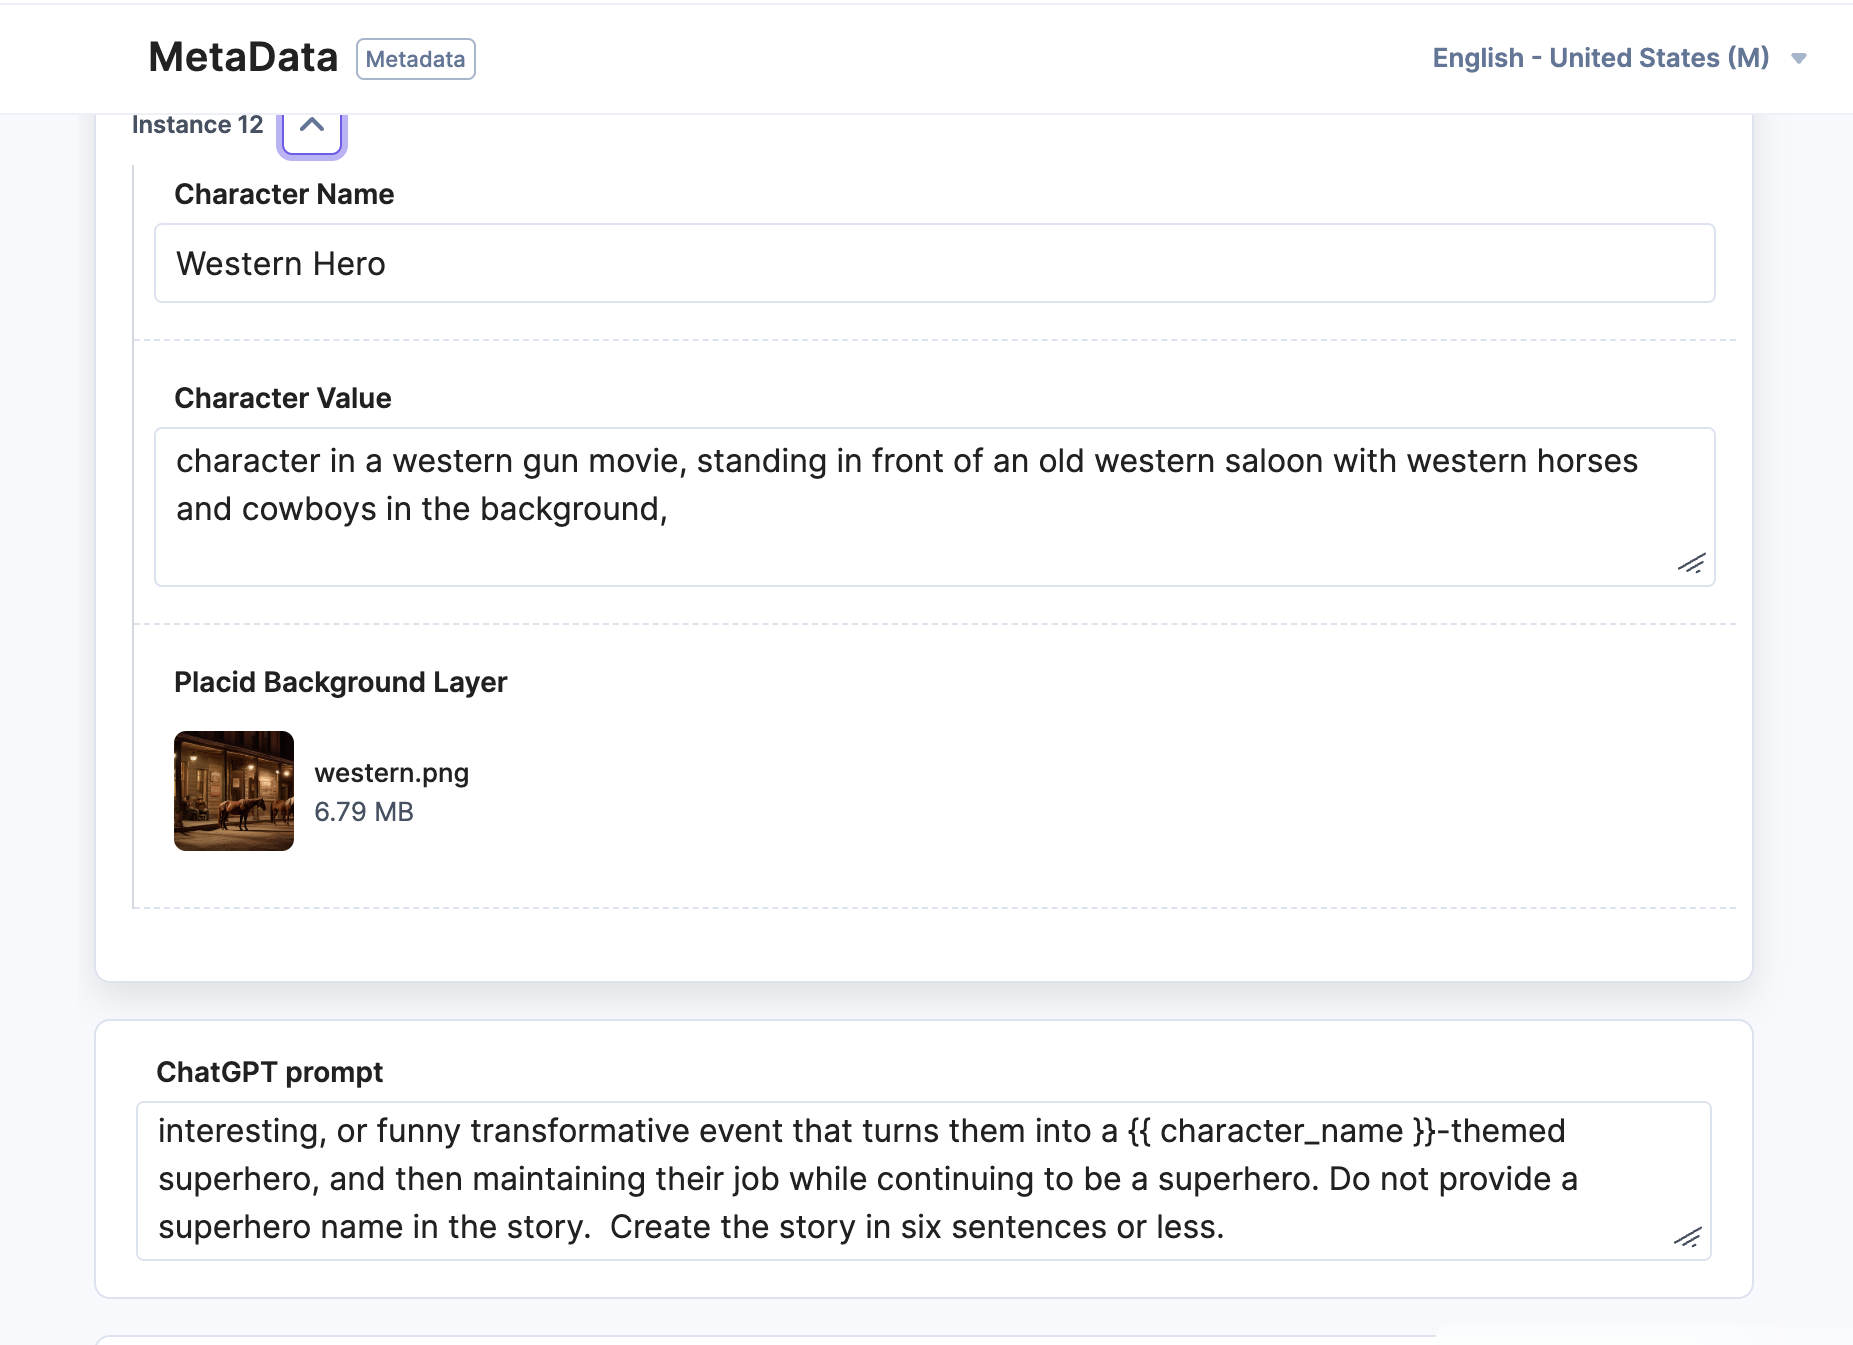Viewport: 1853px width, 1345px height.
Task: Open the western.png thumbnail image
Action: pyautogui.click(x=234, y=791)
